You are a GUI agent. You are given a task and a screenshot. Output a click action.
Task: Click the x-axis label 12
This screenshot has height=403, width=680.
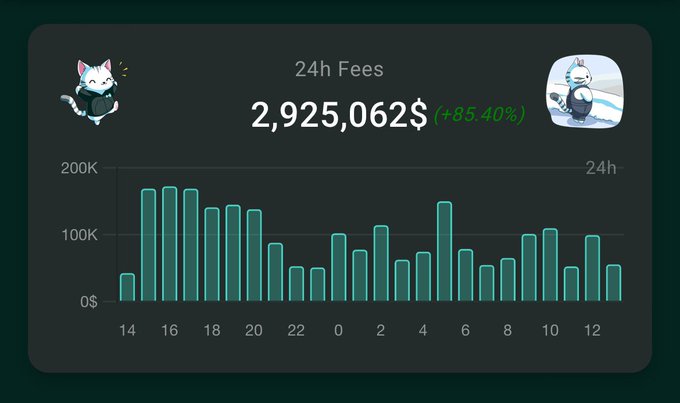[592, 331]
